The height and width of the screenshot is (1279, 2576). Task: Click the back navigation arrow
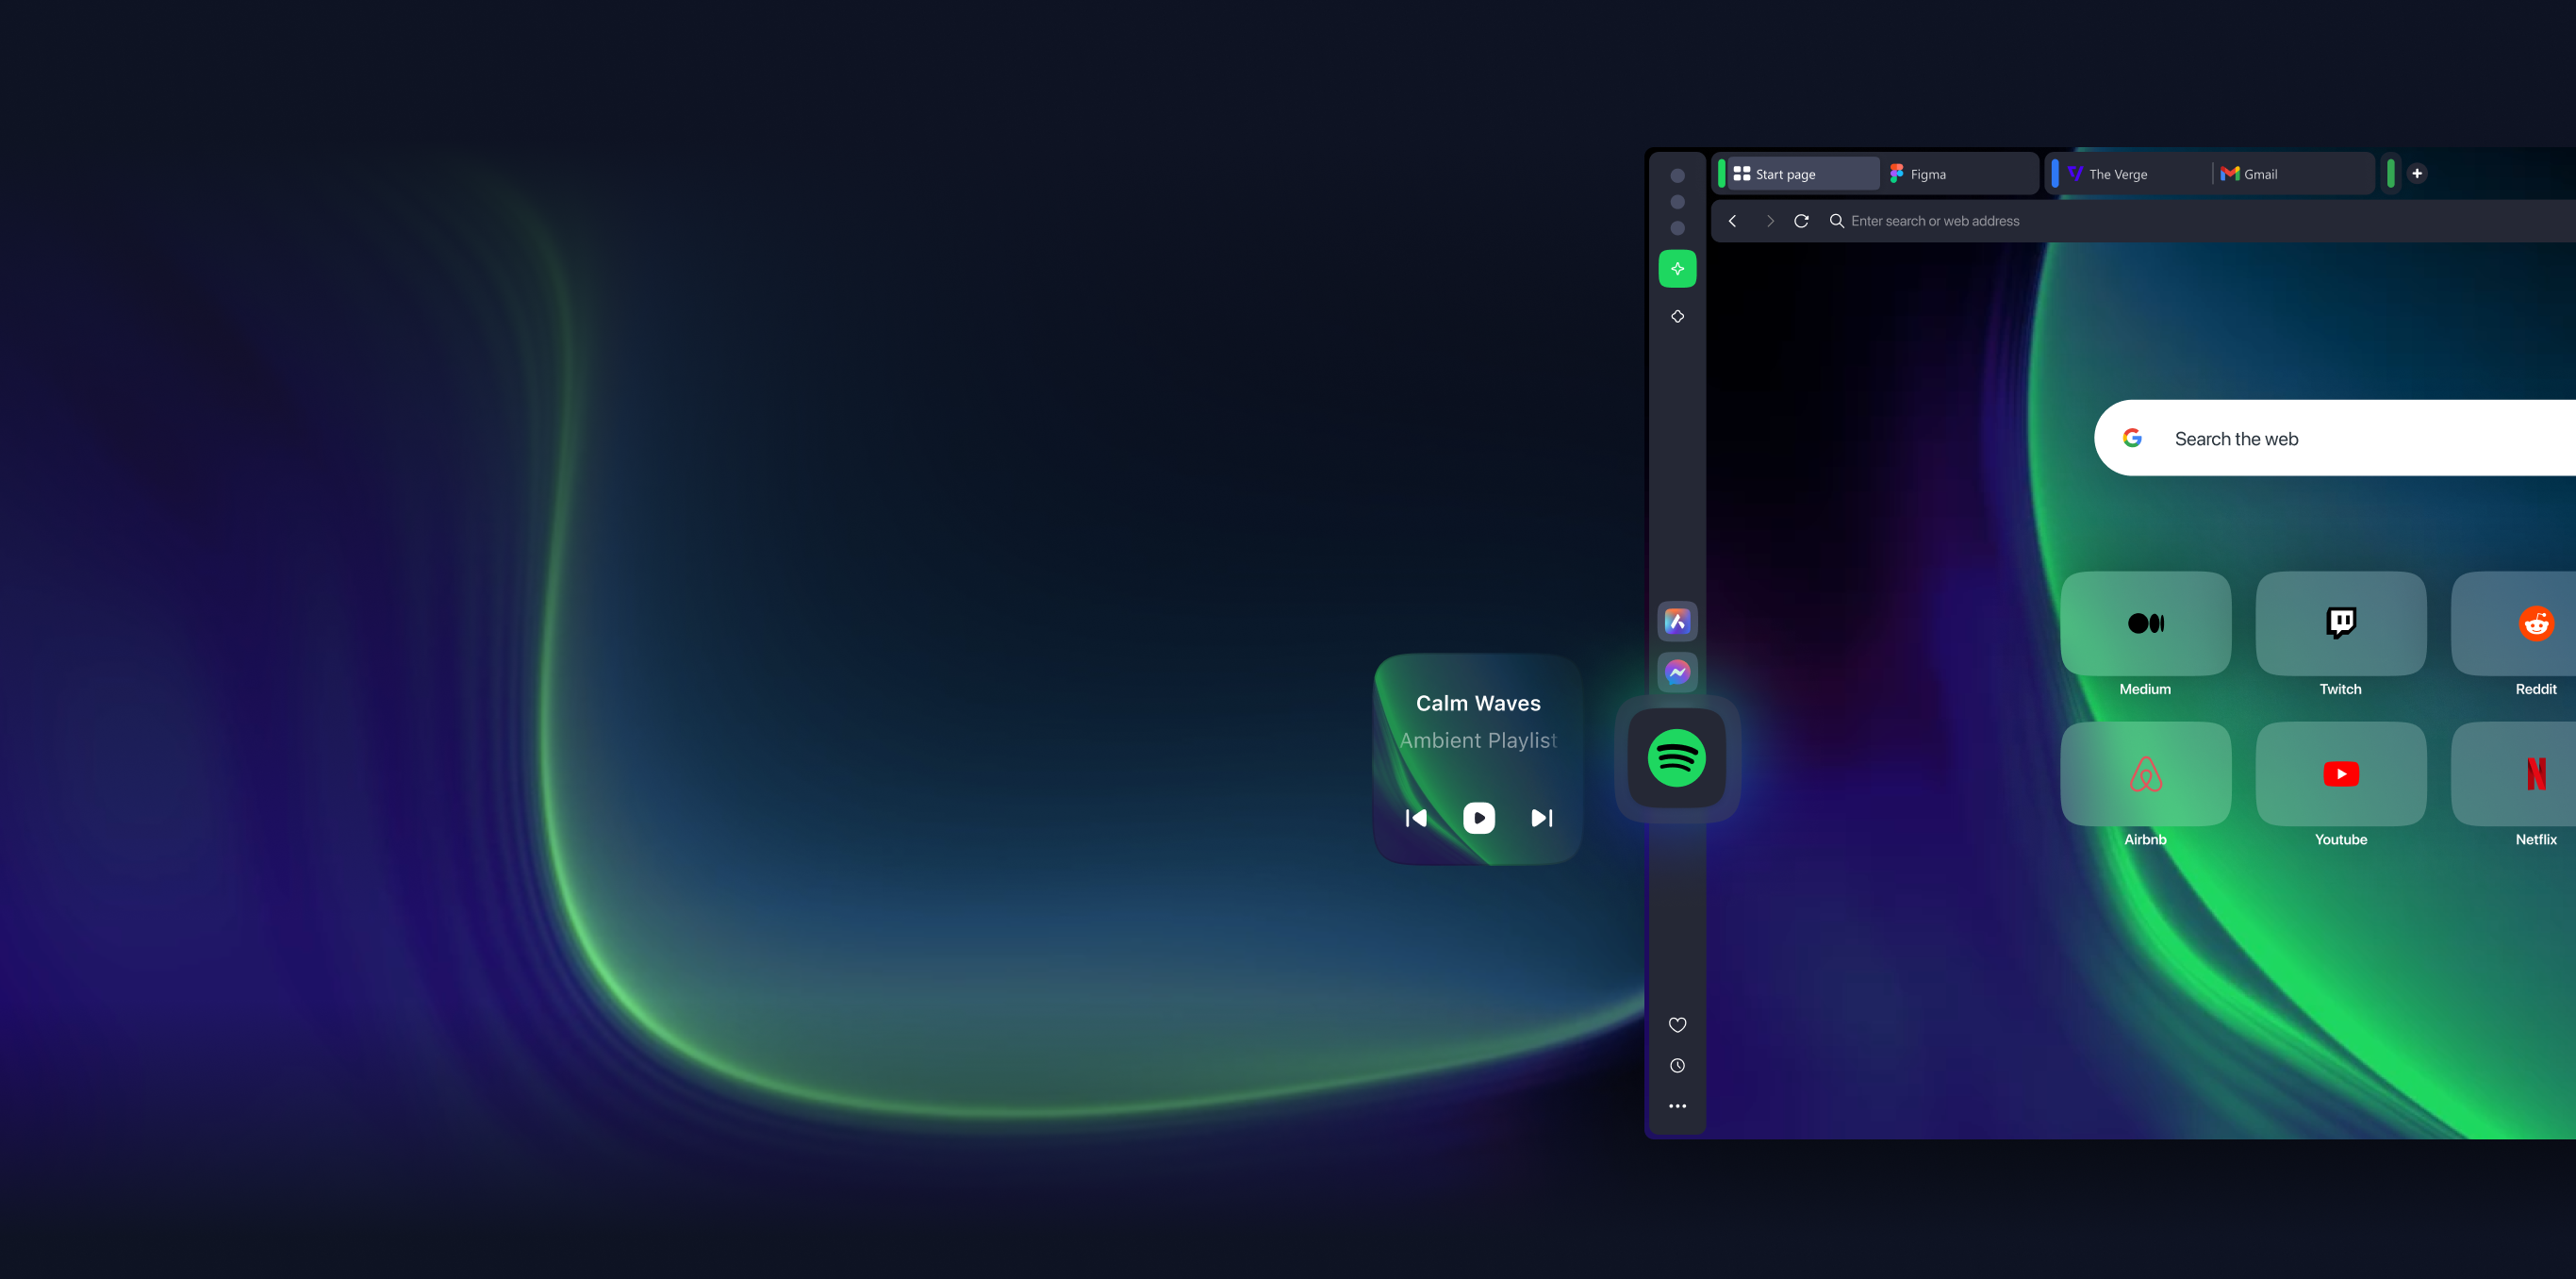[x=1732, y=220]
